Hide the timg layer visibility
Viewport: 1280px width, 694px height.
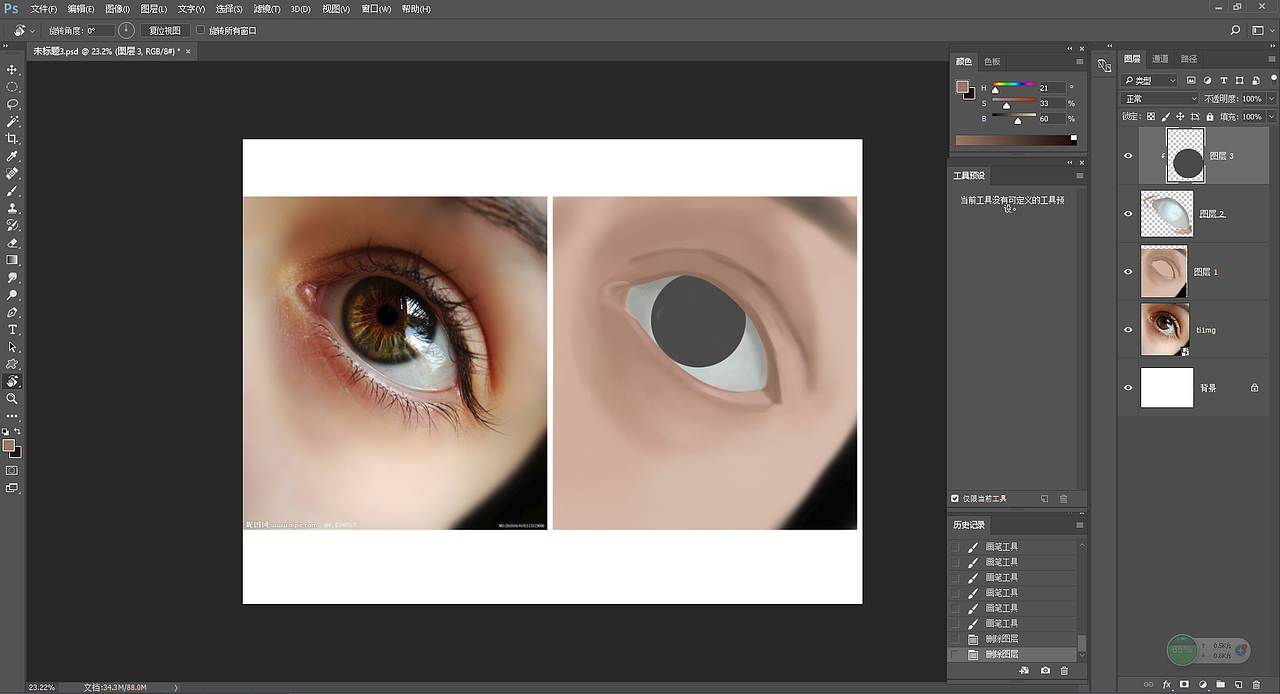[x=1128, y=330]
